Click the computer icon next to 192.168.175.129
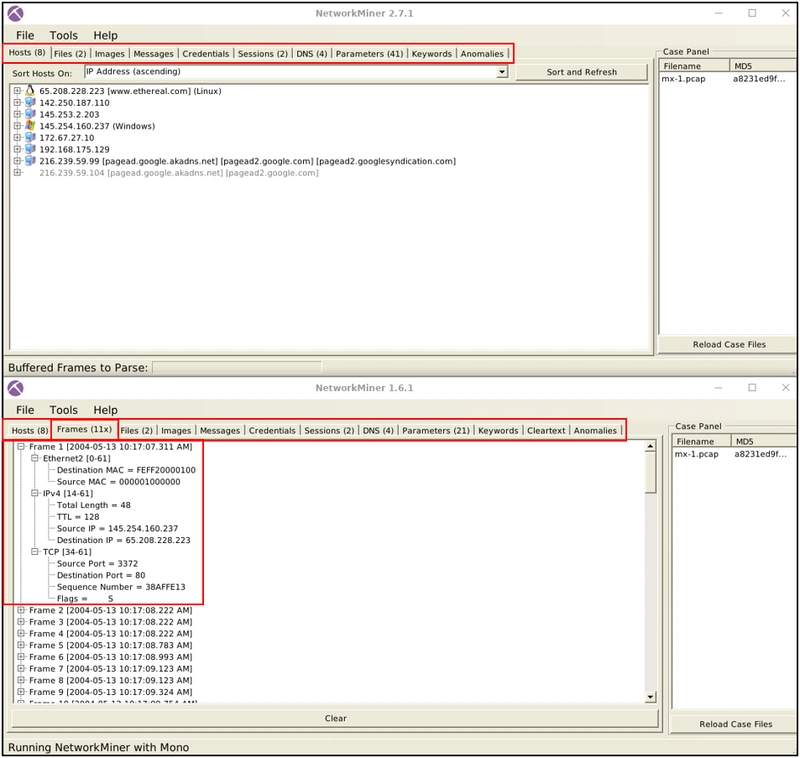Viewport: 800px width, 758px height. coord(30,149)
